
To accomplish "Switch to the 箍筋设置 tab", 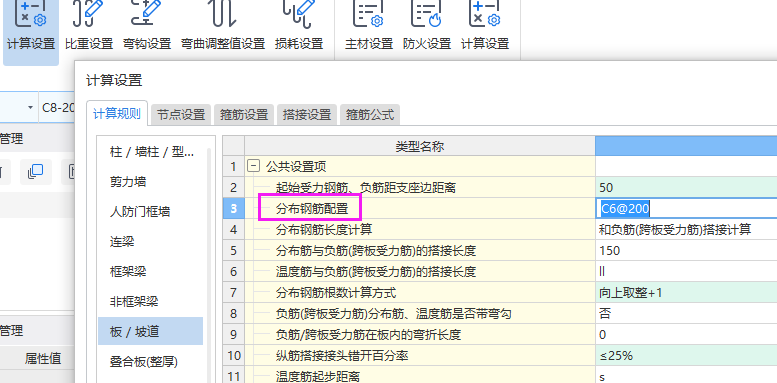I will 244,115.
